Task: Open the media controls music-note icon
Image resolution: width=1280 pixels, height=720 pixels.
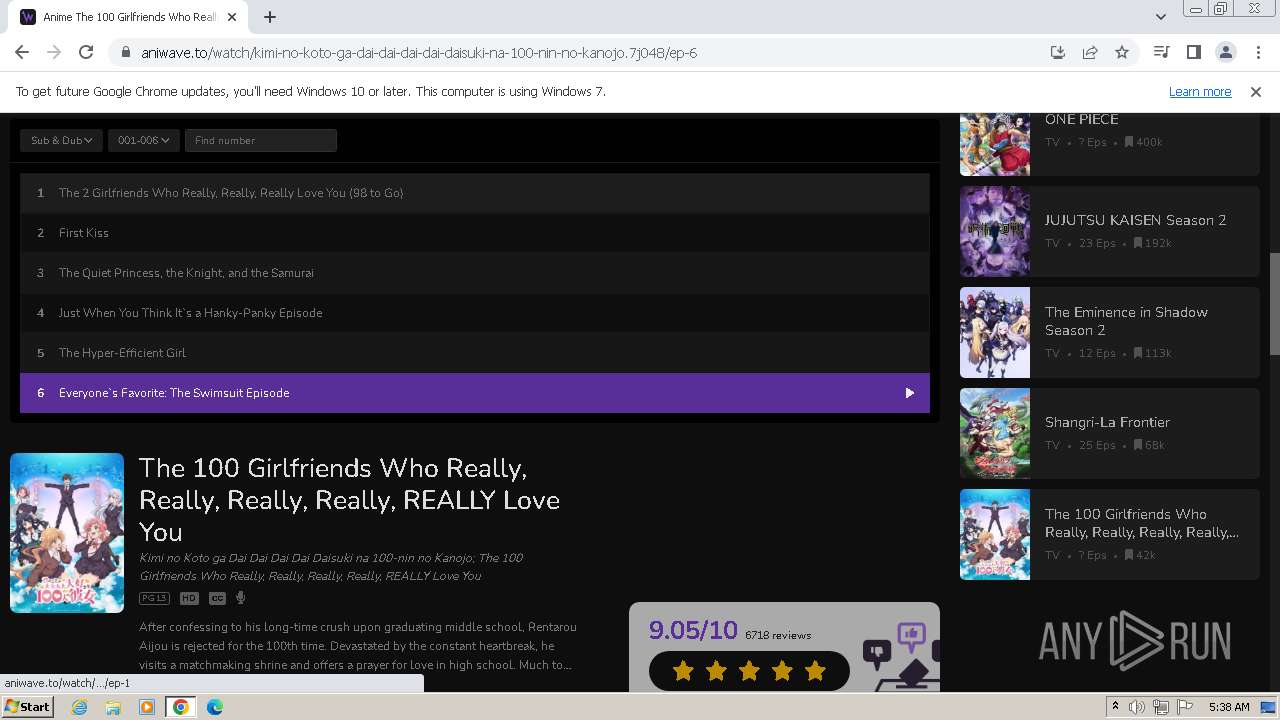Action: 1161,52
